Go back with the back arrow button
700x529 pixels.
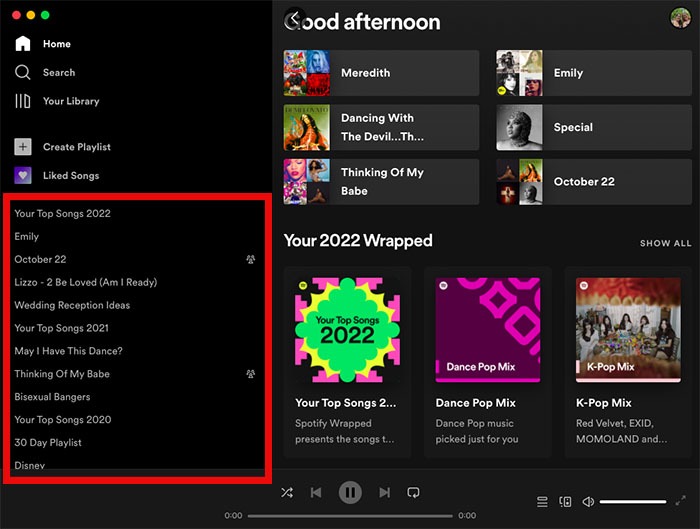295,20
